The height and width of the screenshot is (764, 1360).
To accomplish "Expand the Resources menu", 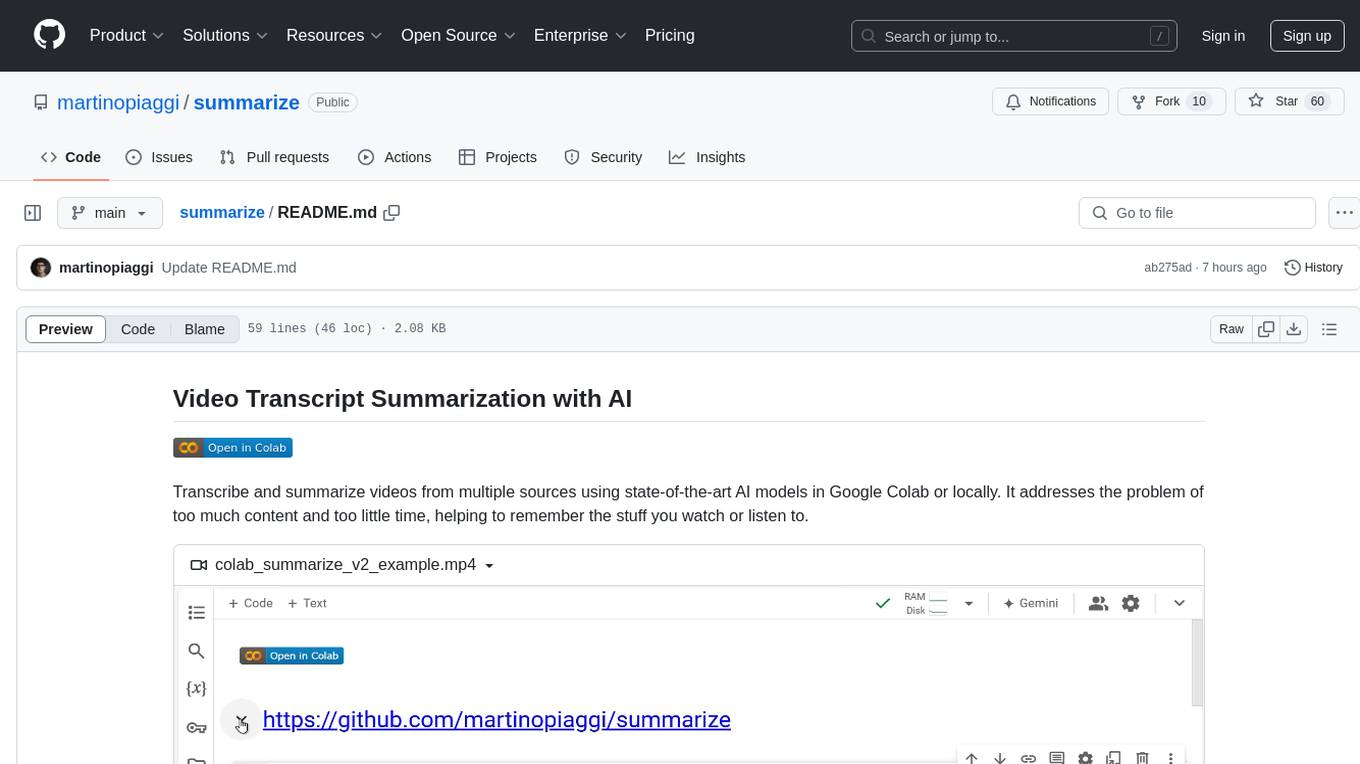I will (x=334, y=35).
